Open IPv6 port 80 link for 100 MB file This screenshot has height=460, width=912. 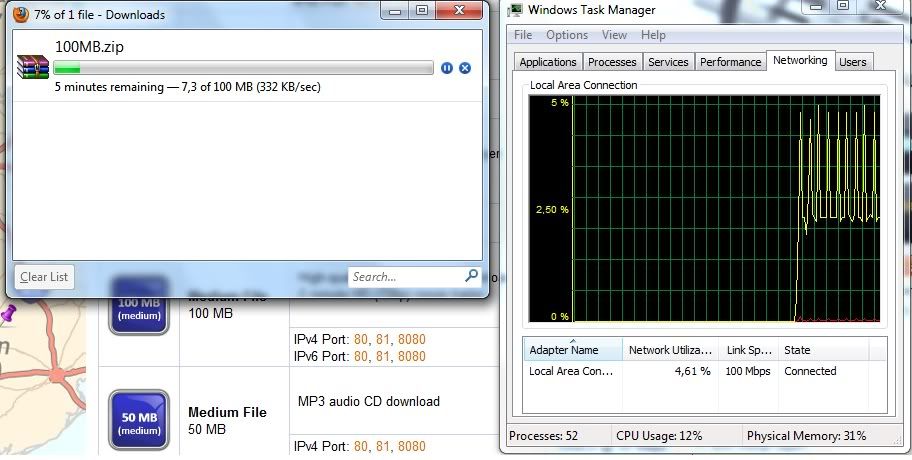coord(361,356)
